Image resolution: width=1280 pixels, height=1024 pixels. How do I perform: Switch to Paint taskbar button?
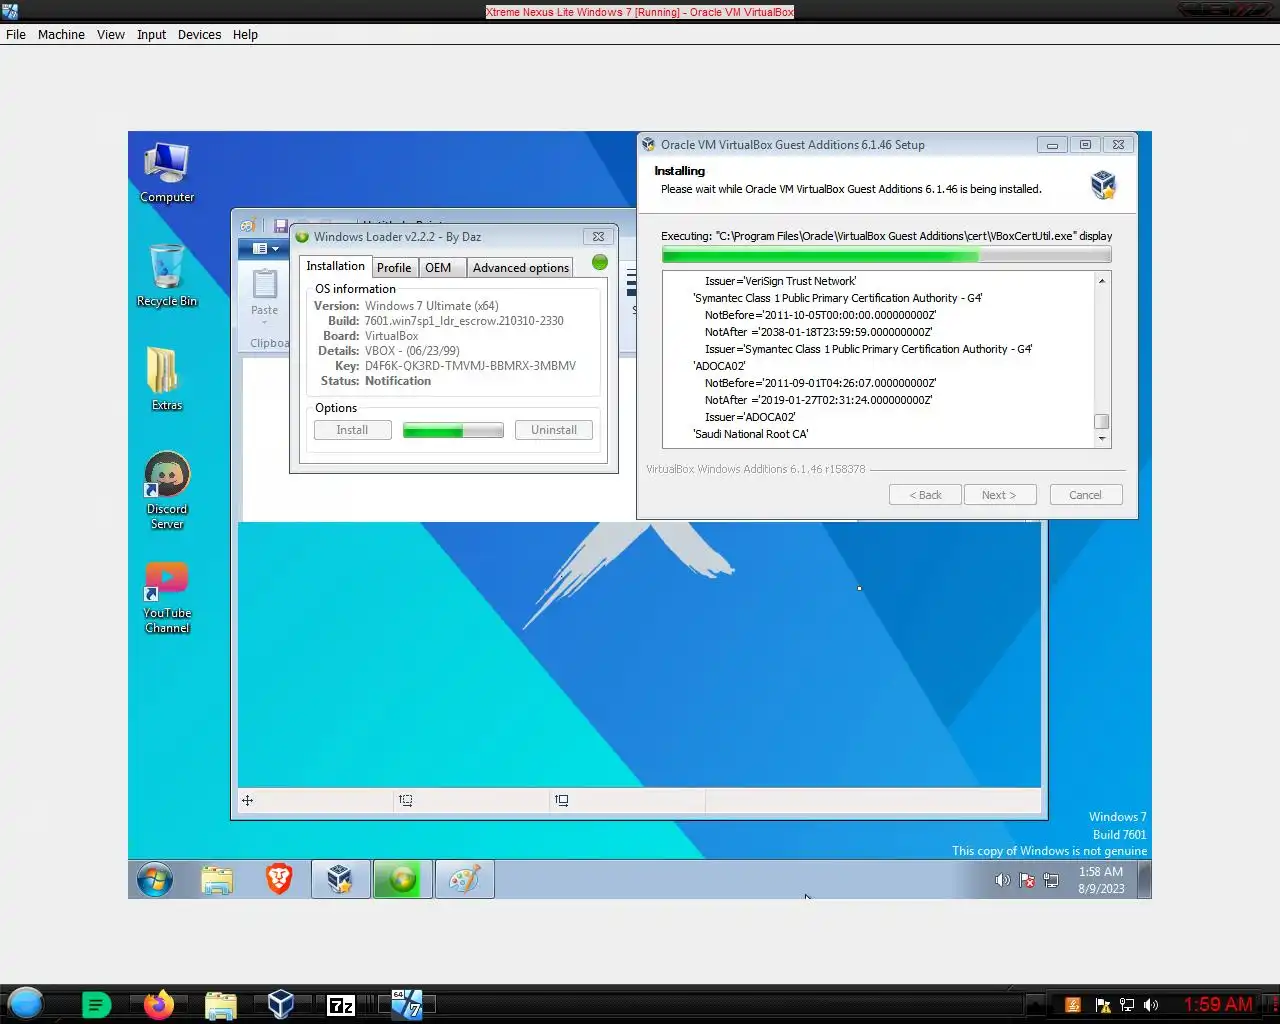[x=464, y=880]
